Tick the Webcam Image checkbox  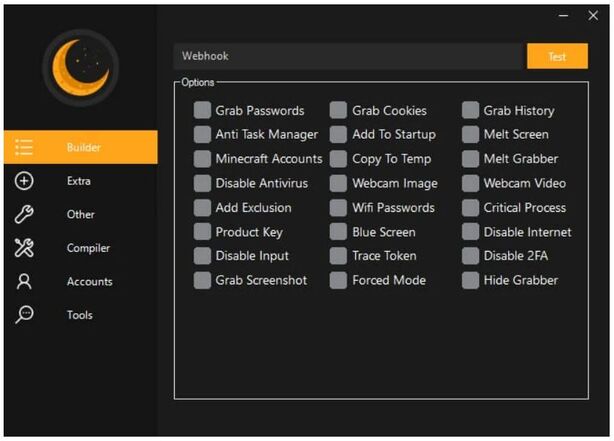pos(339,183)
